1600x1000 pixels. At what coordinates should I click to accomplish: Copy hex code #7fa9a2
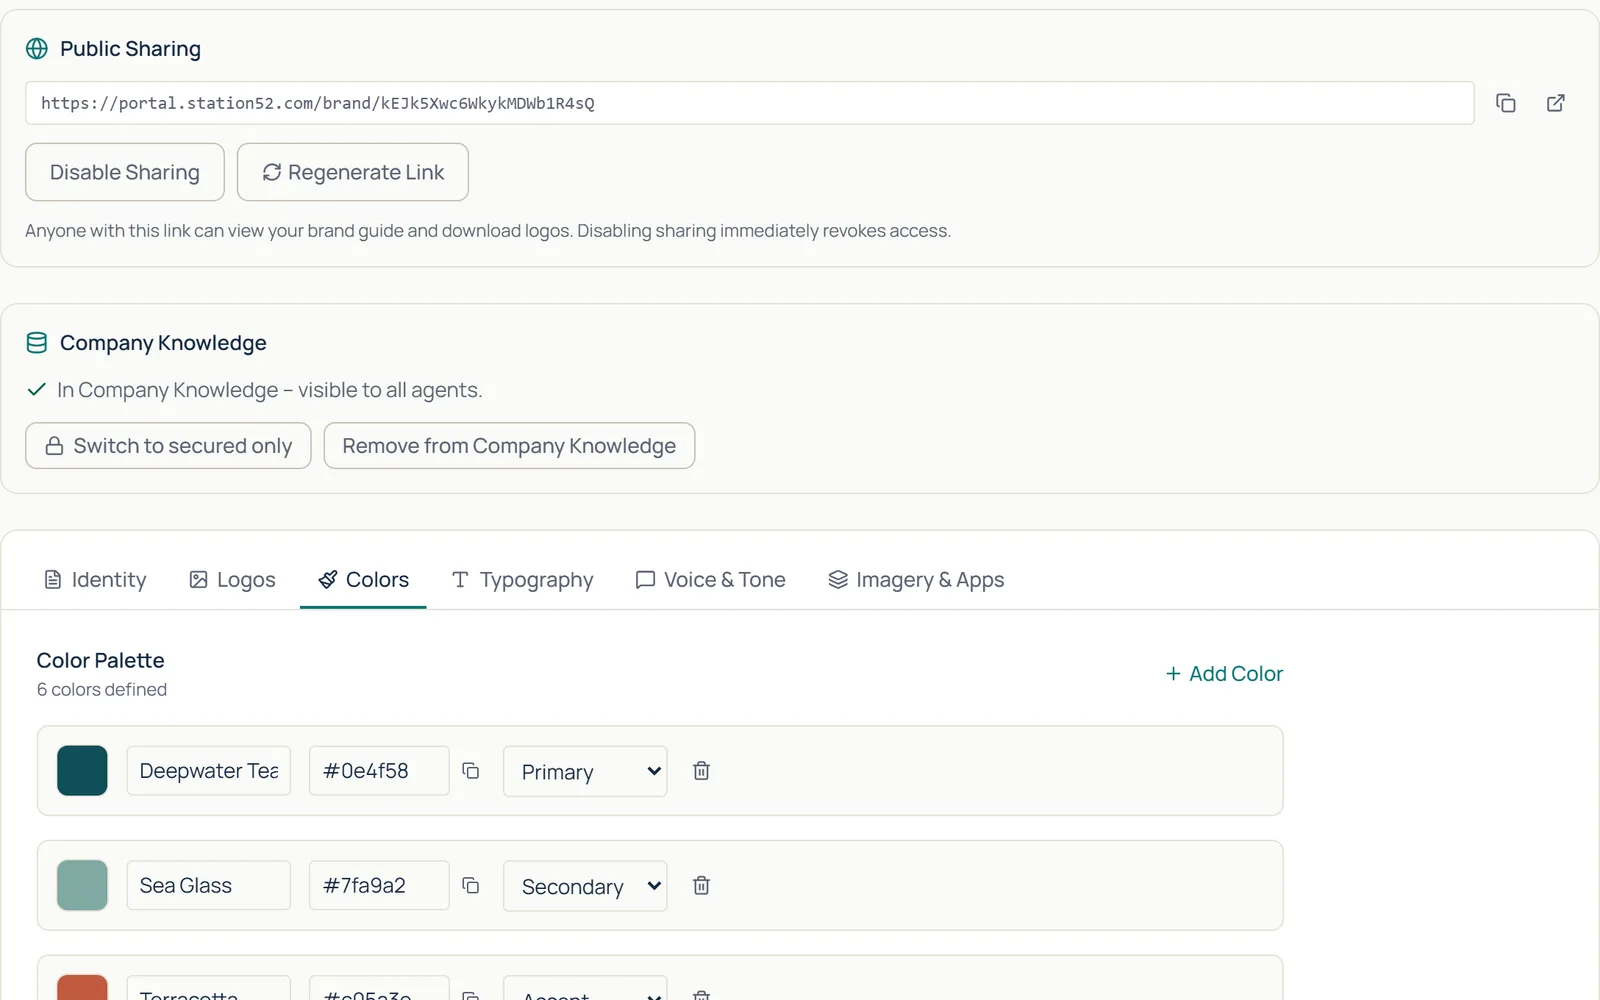(x=471, y=886)
